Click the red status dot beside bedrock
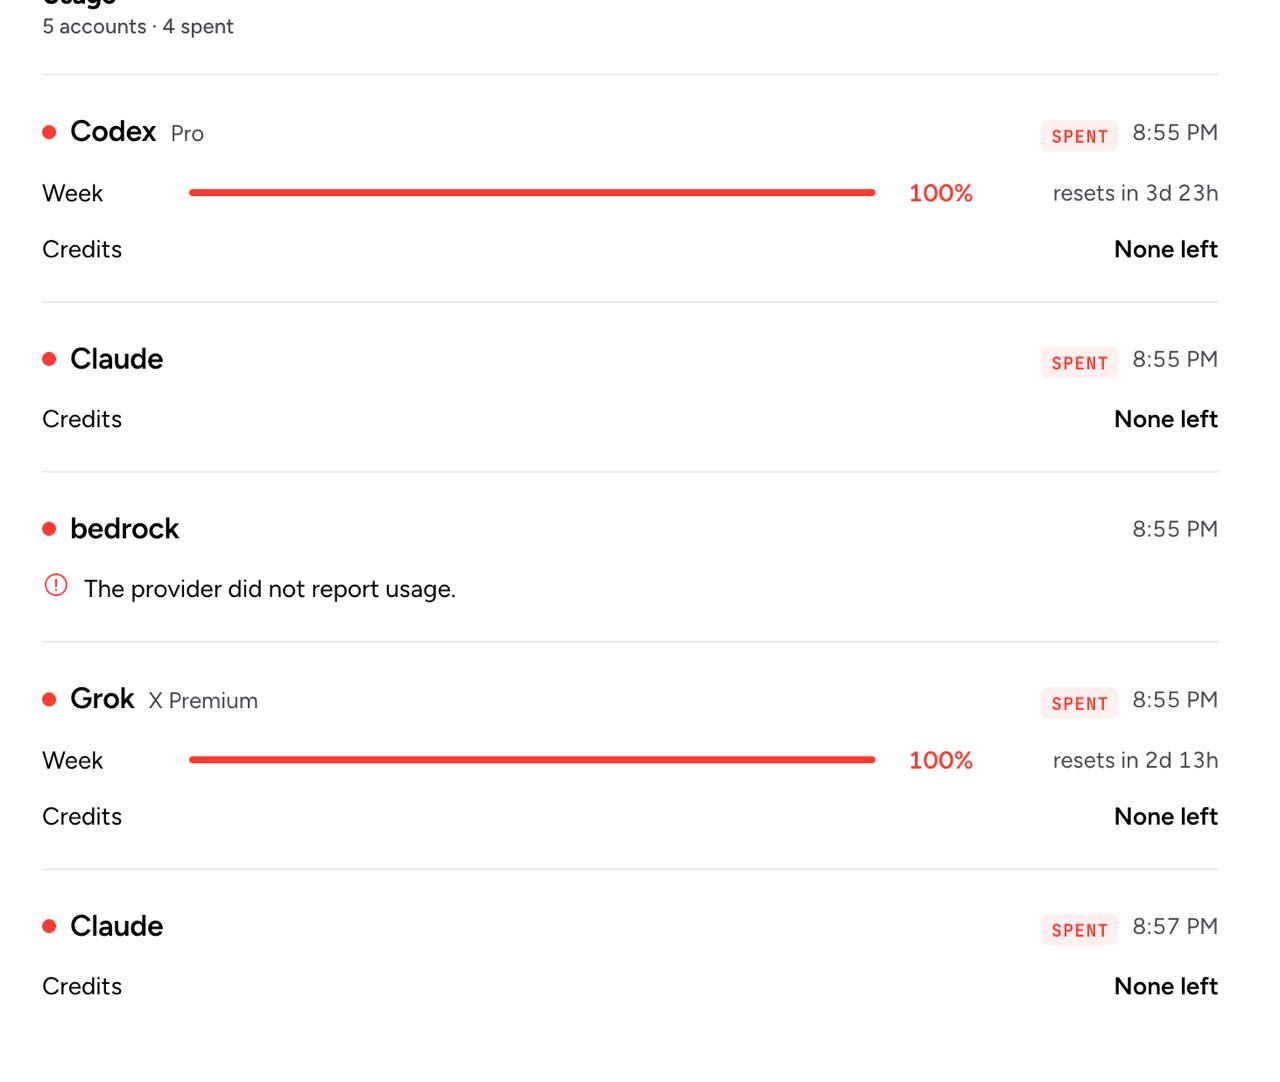This screenshot has height=1082, width=1280. point(49,529)
